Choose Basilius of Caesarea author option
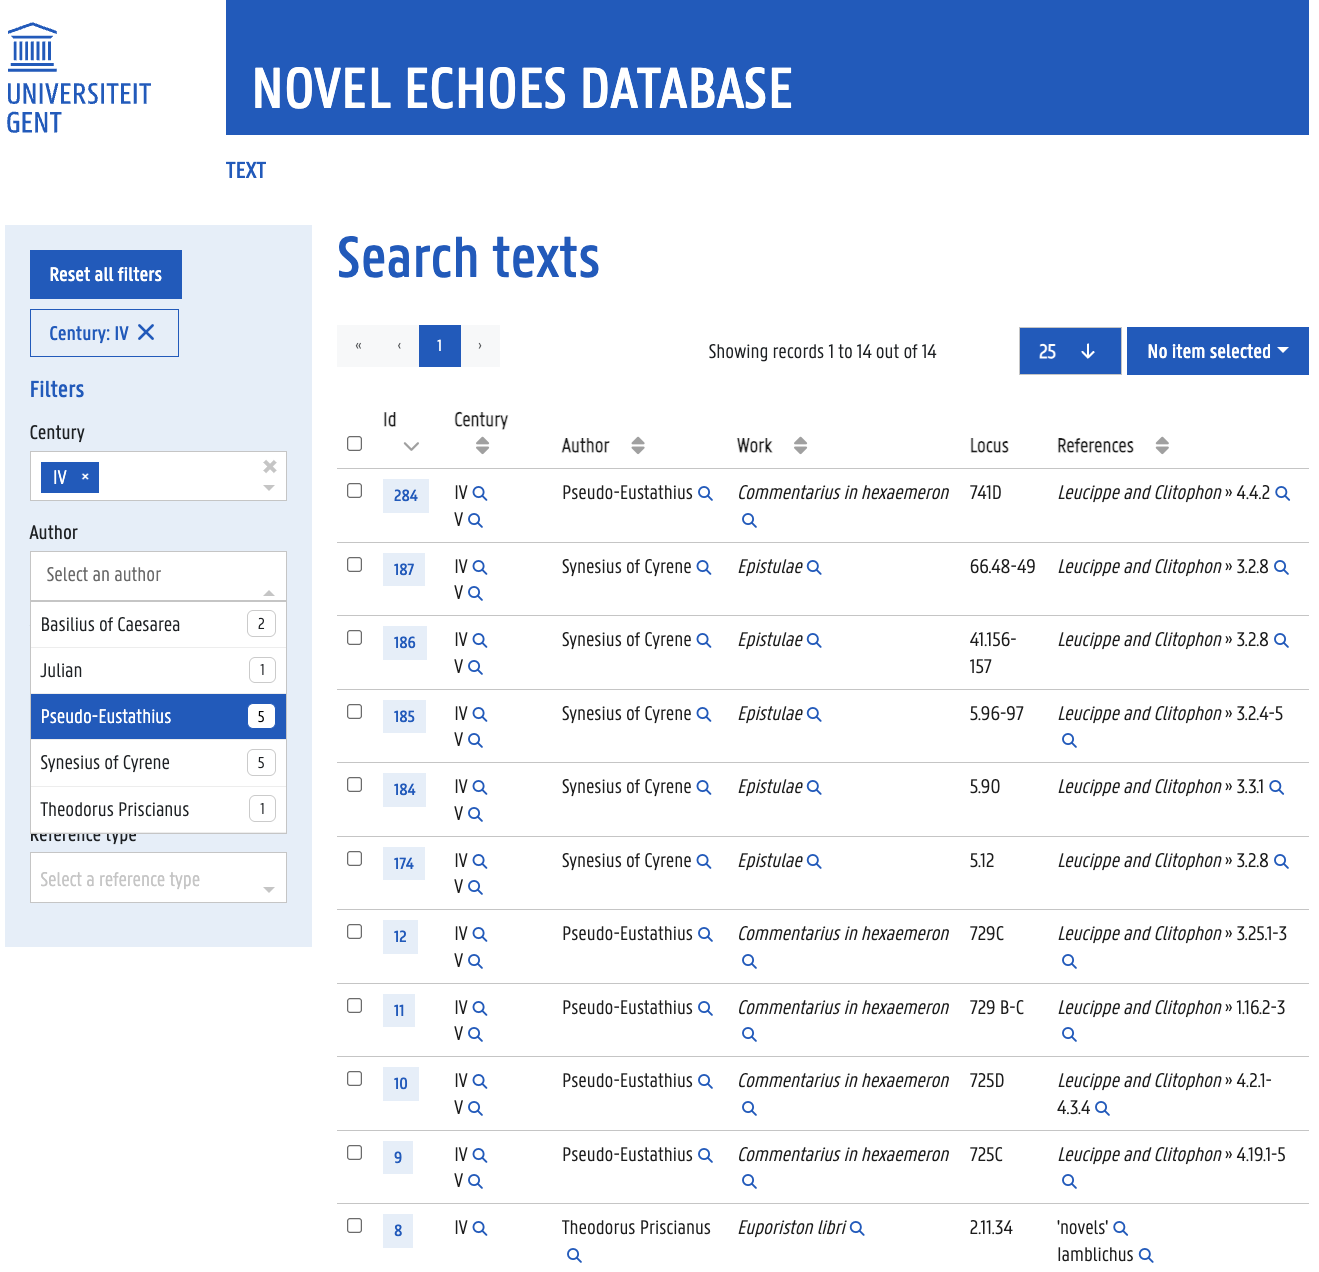Image resolution: width=1319 pixels, height=1272 pixels. [x=158, y=624]
